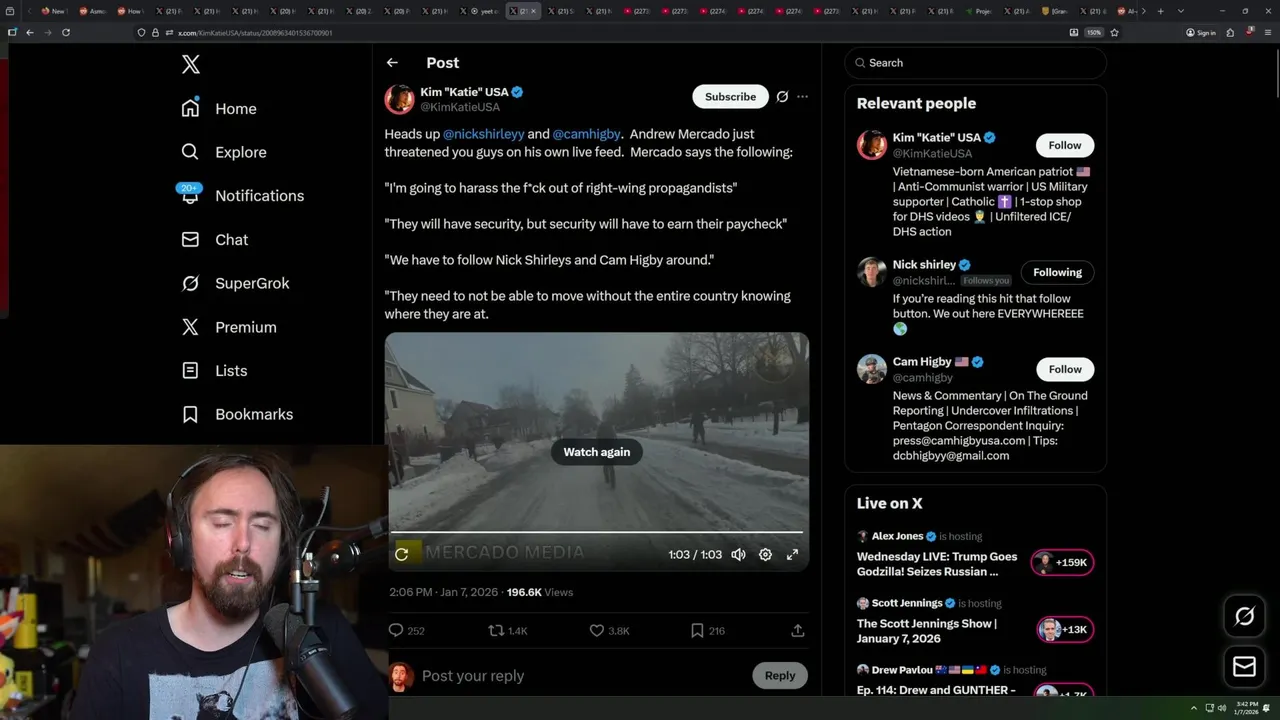
Task: Click the browser address bar
Action: click(x=600, y=33)
